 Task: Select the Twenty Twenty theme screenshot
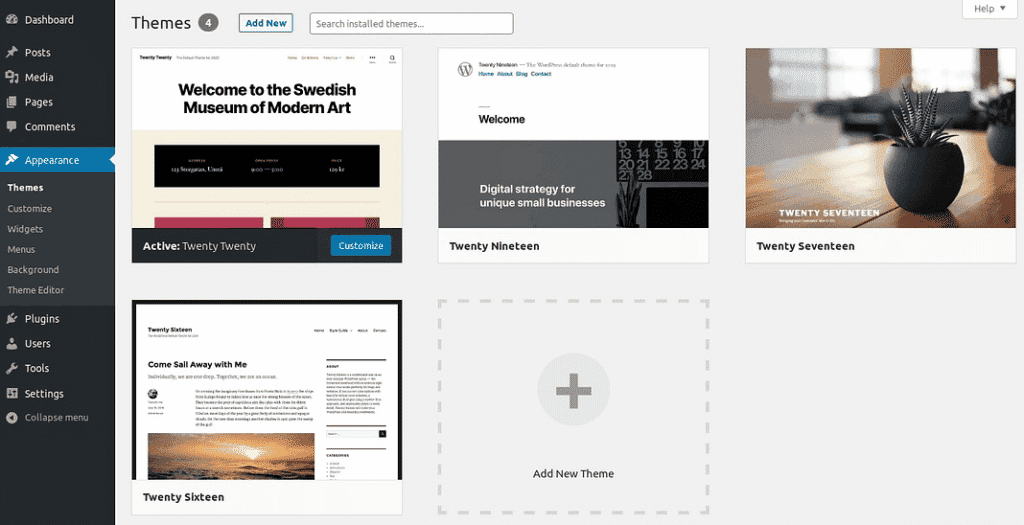[267, 138]
